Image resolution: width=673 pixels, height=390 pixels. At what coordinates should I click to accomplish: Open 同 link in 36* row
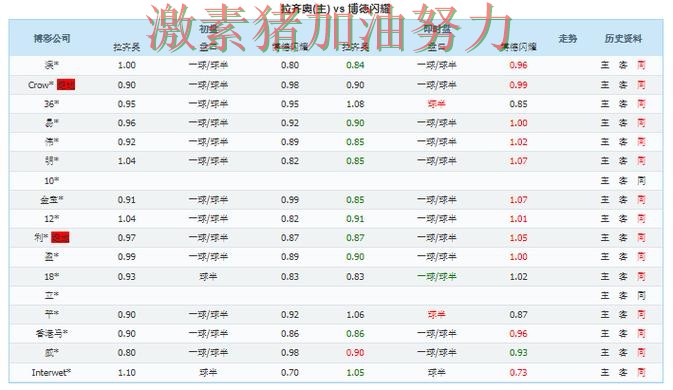[641, 104]
